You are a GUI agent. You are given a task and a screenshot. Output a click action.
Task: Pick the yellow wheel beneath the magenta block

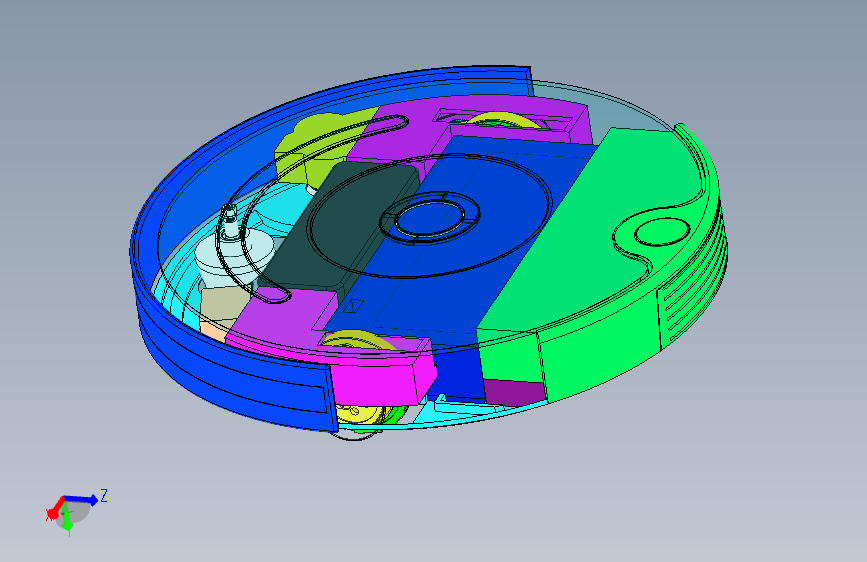357,414
